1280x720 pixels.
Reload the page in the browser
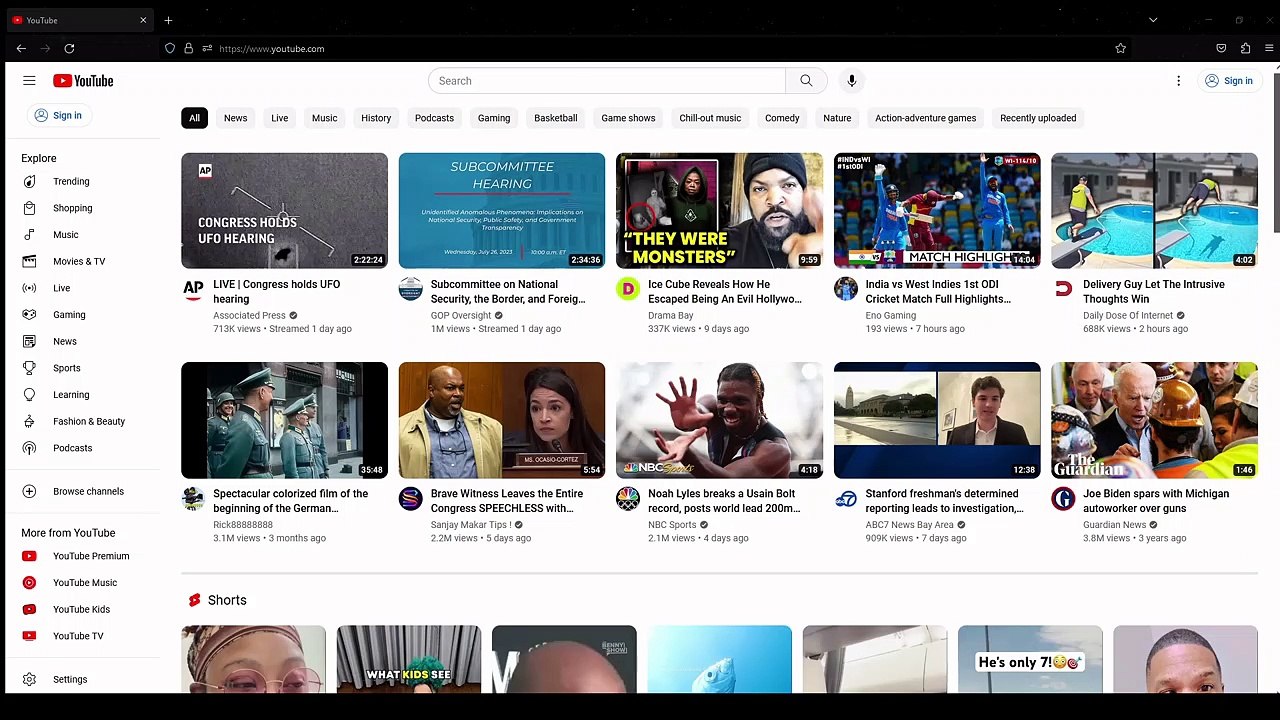click(x=69, y=48)
